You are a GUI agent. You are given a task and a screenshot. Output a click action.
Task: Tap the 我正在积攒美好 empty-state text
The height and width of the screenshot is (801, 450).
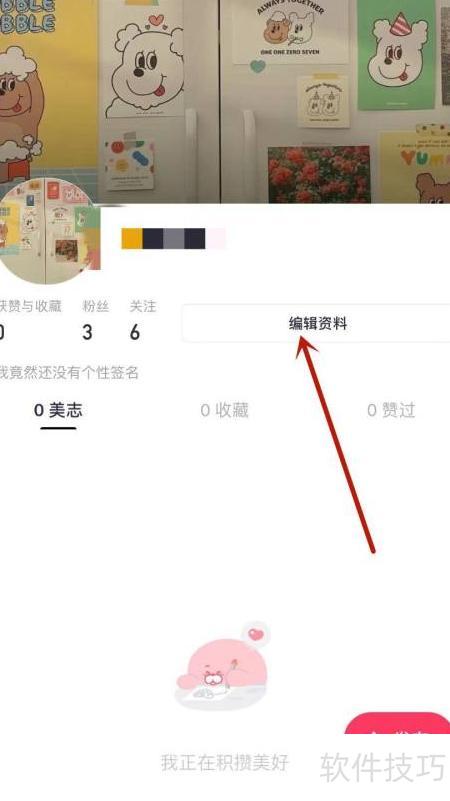(225, 763)
